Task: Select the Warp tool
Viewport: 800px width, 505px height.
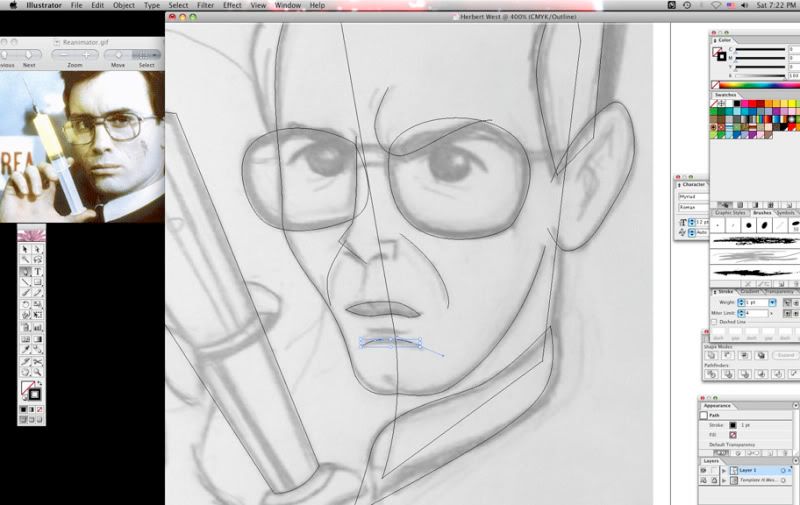Action: 26,315
